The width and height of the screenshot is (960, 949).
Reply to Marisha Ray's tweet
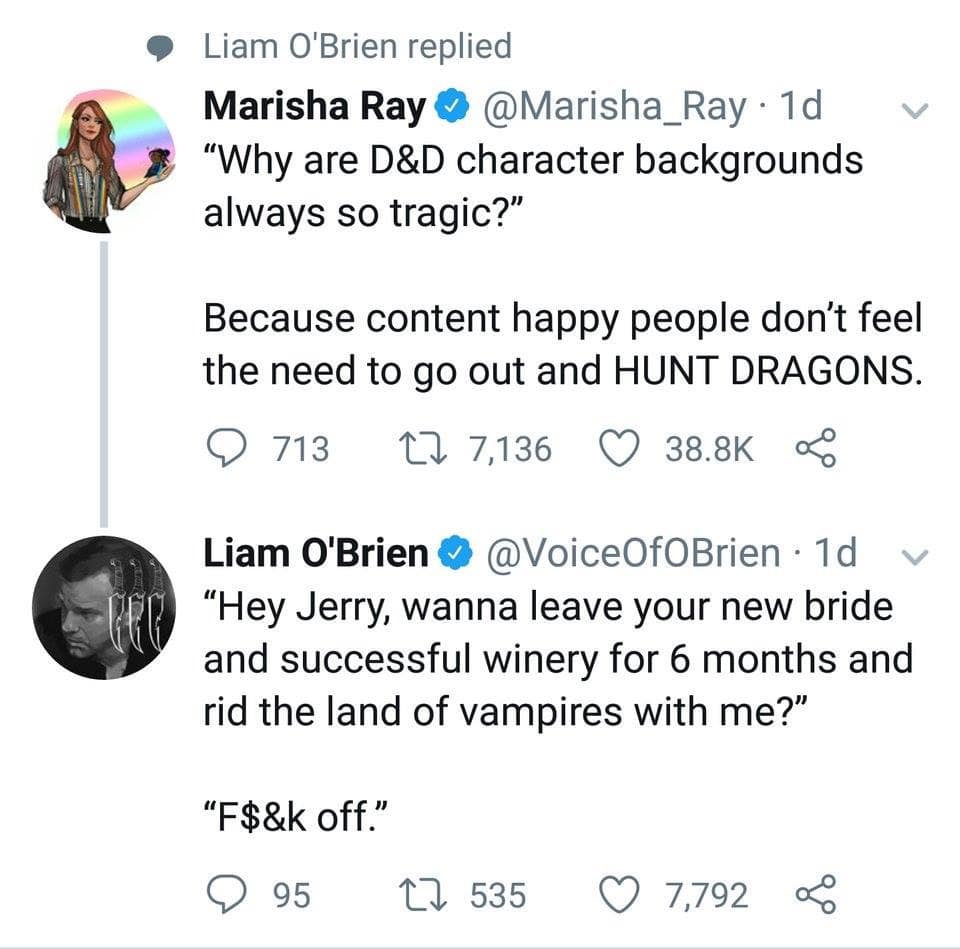tap(227, 449)
